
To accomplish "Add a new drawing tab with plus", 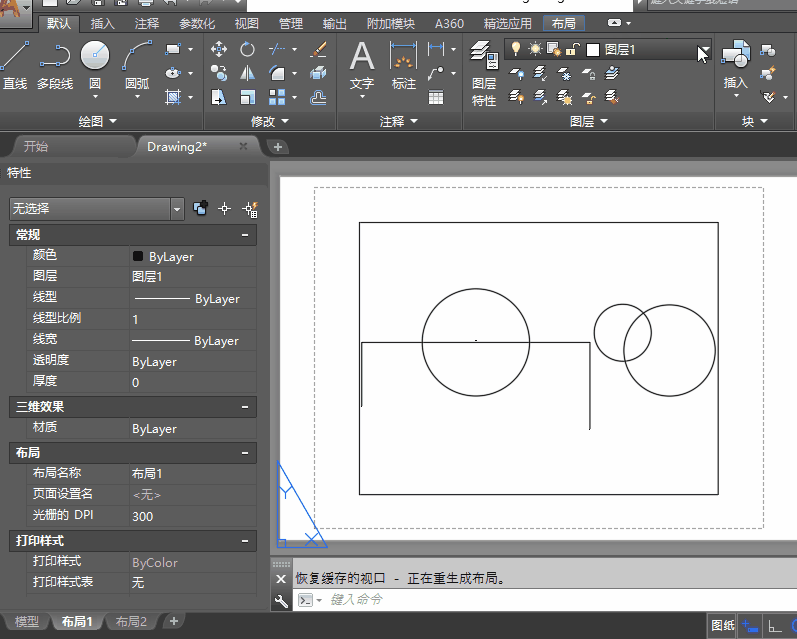I will (278, 147).
